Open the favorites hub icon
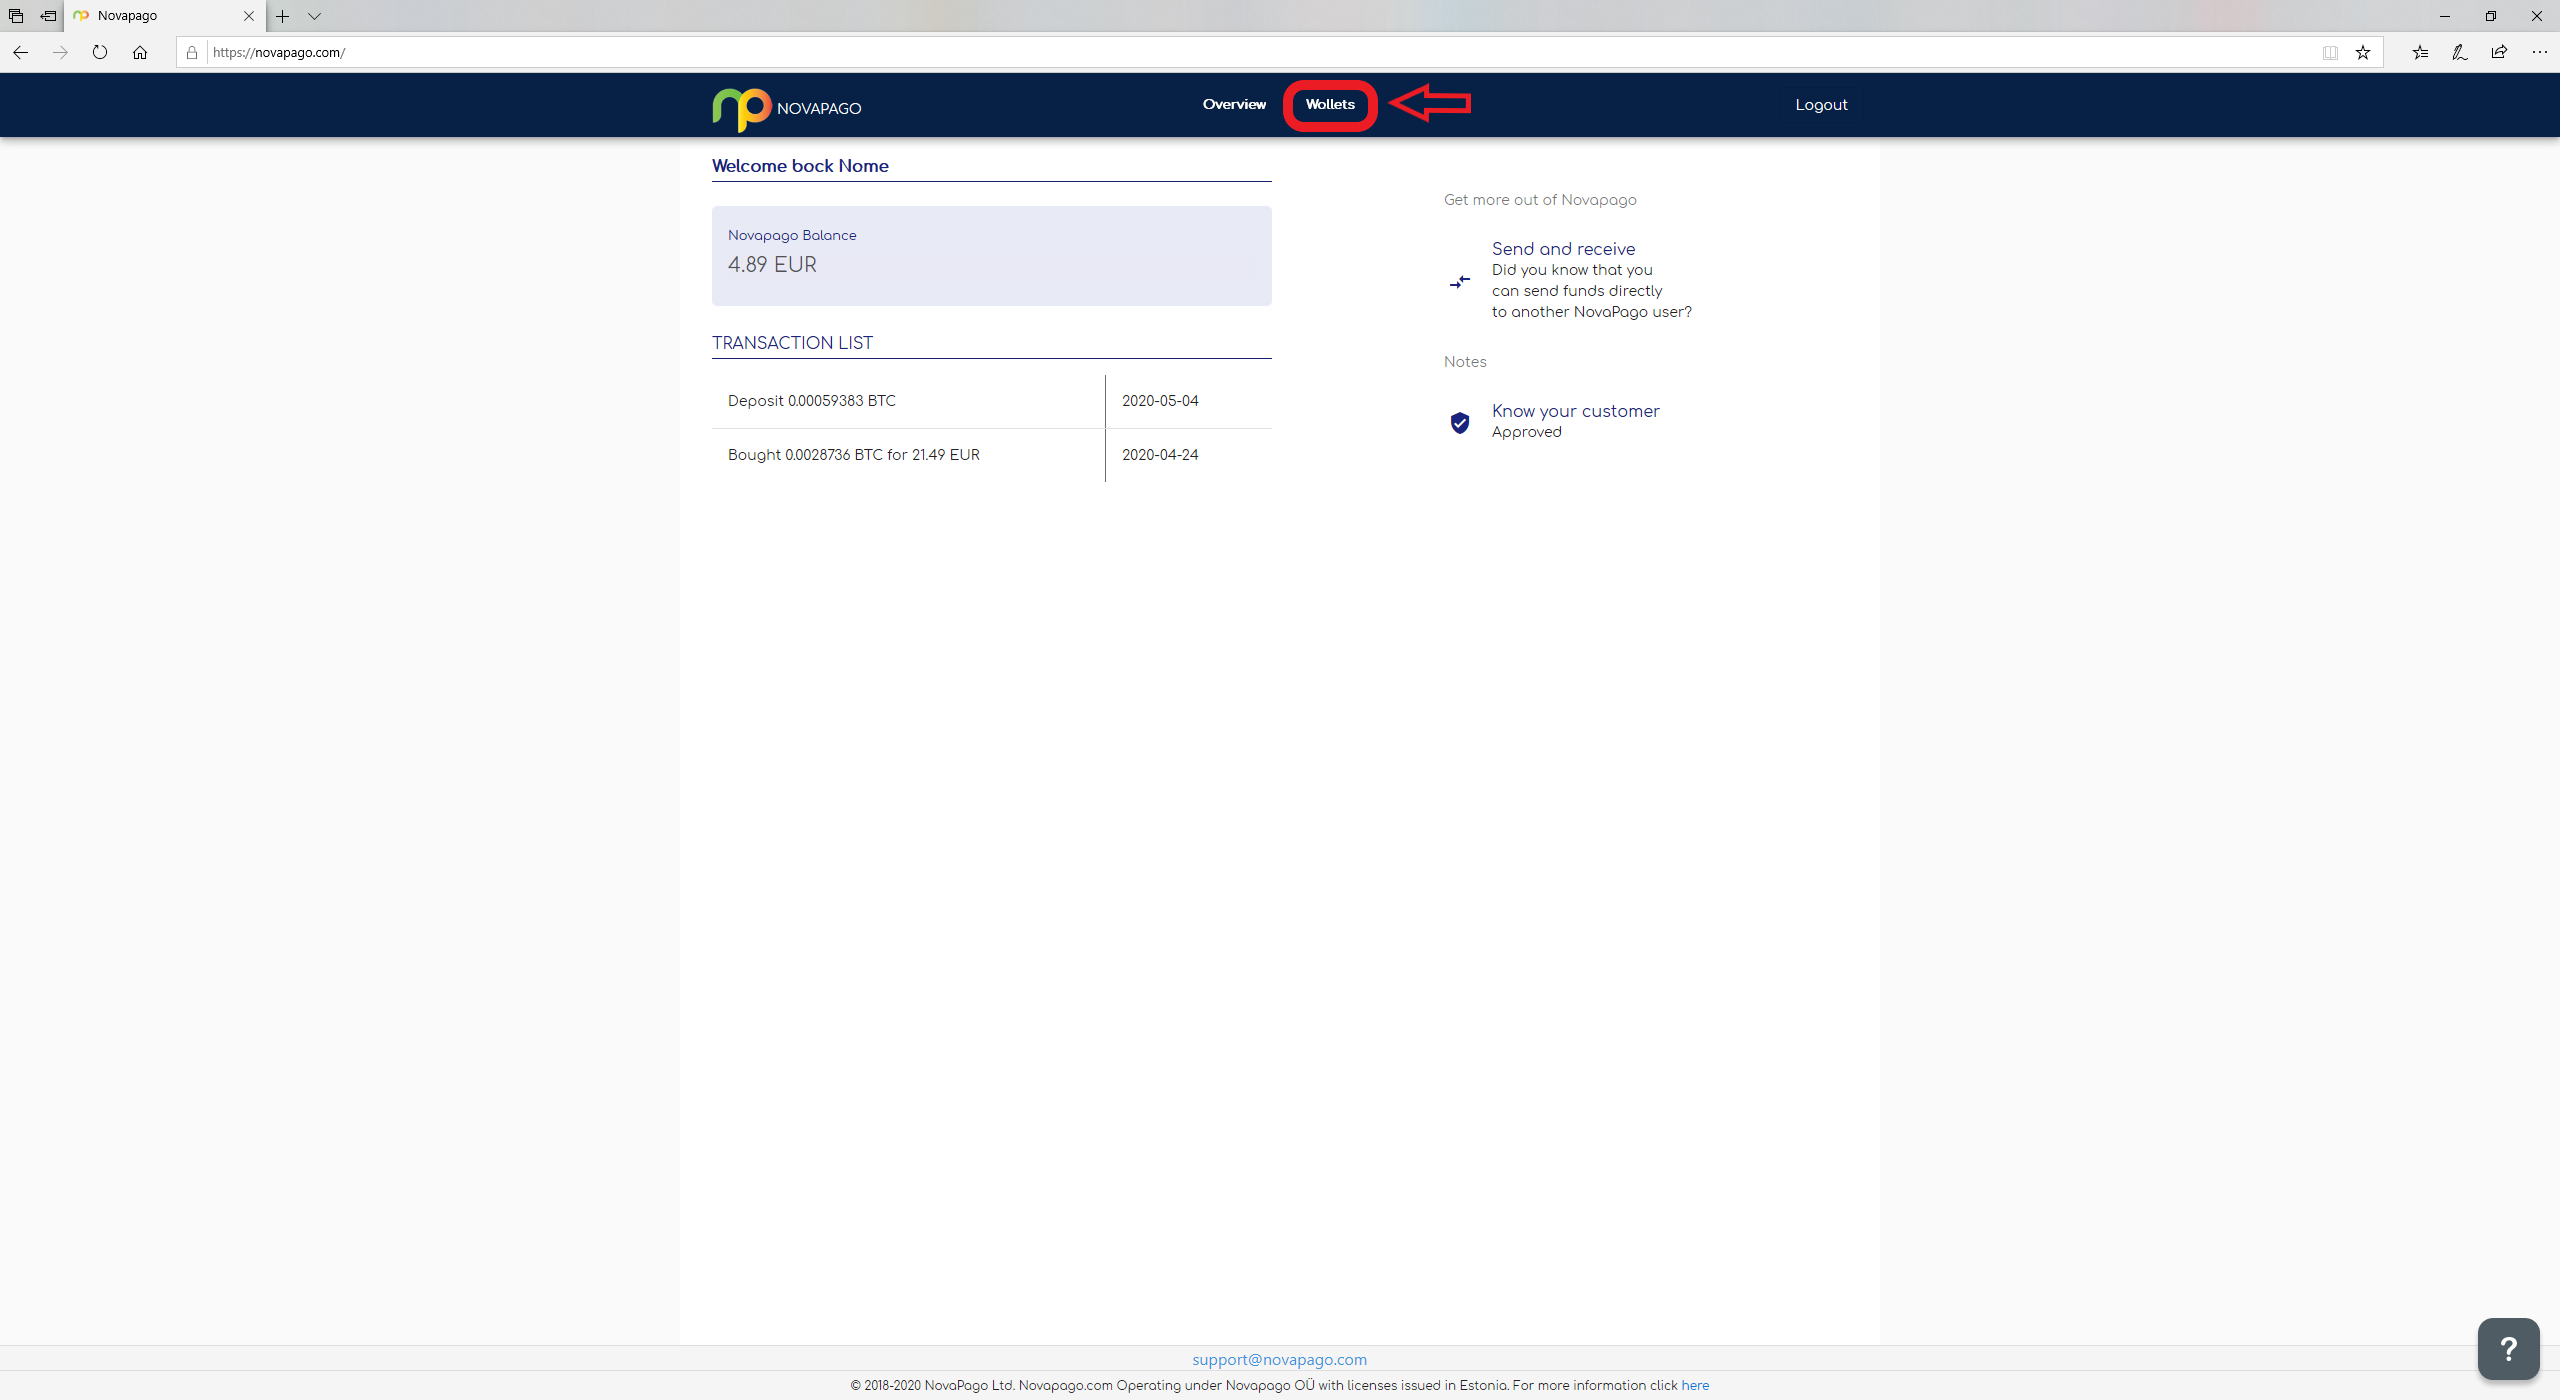 [2420, 52]
